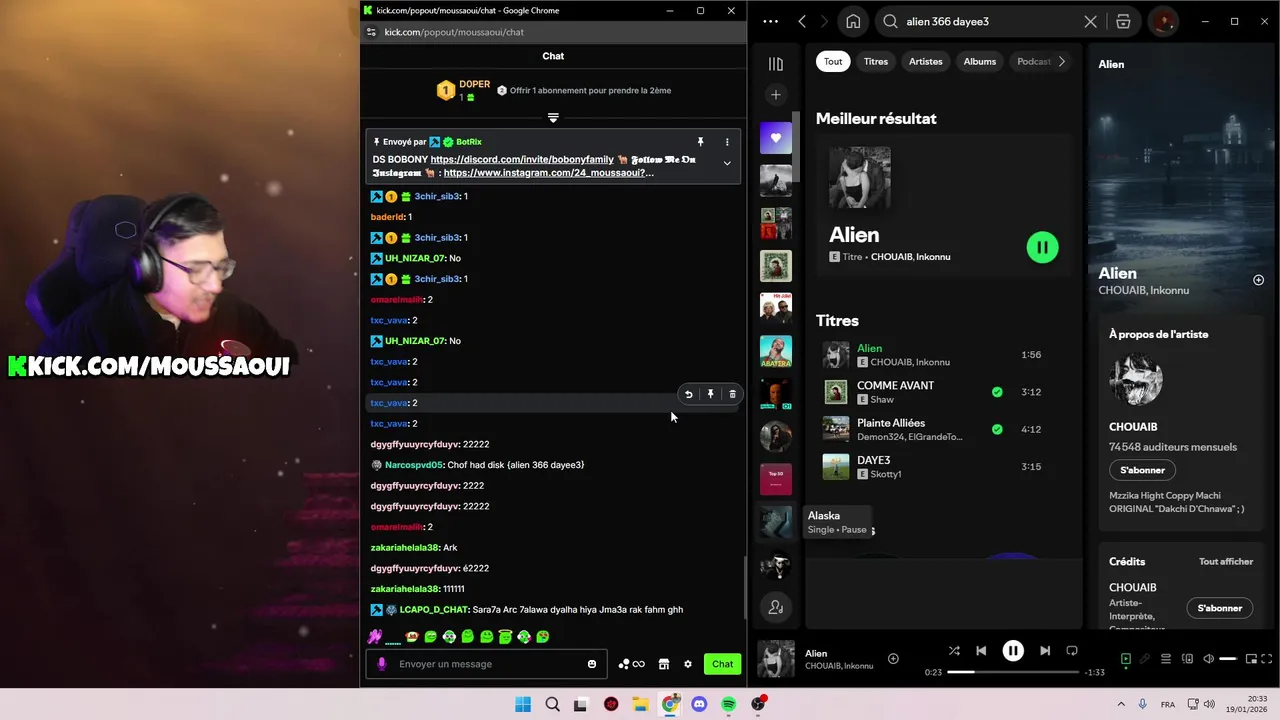Open Windows Start menu in taskbar
Viewport: 1280px width, 720px height.
point(523,704)
